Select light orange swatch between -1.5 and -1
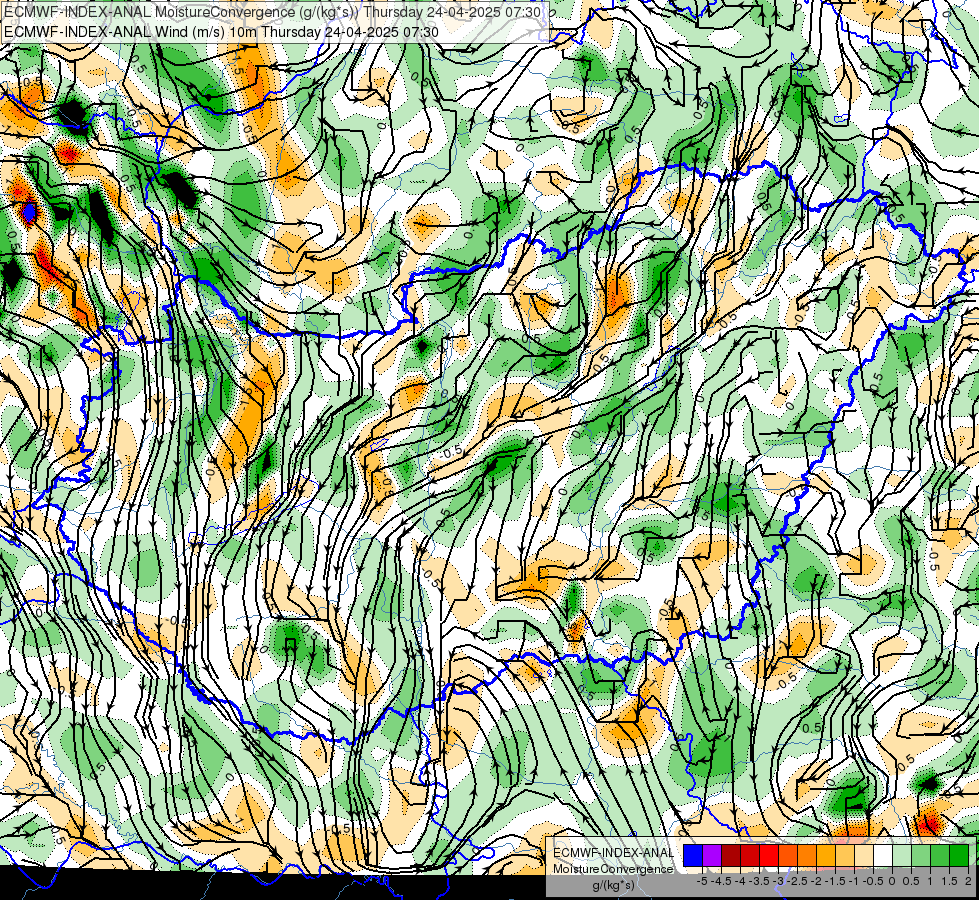979x900 pixels. [845, 856]
